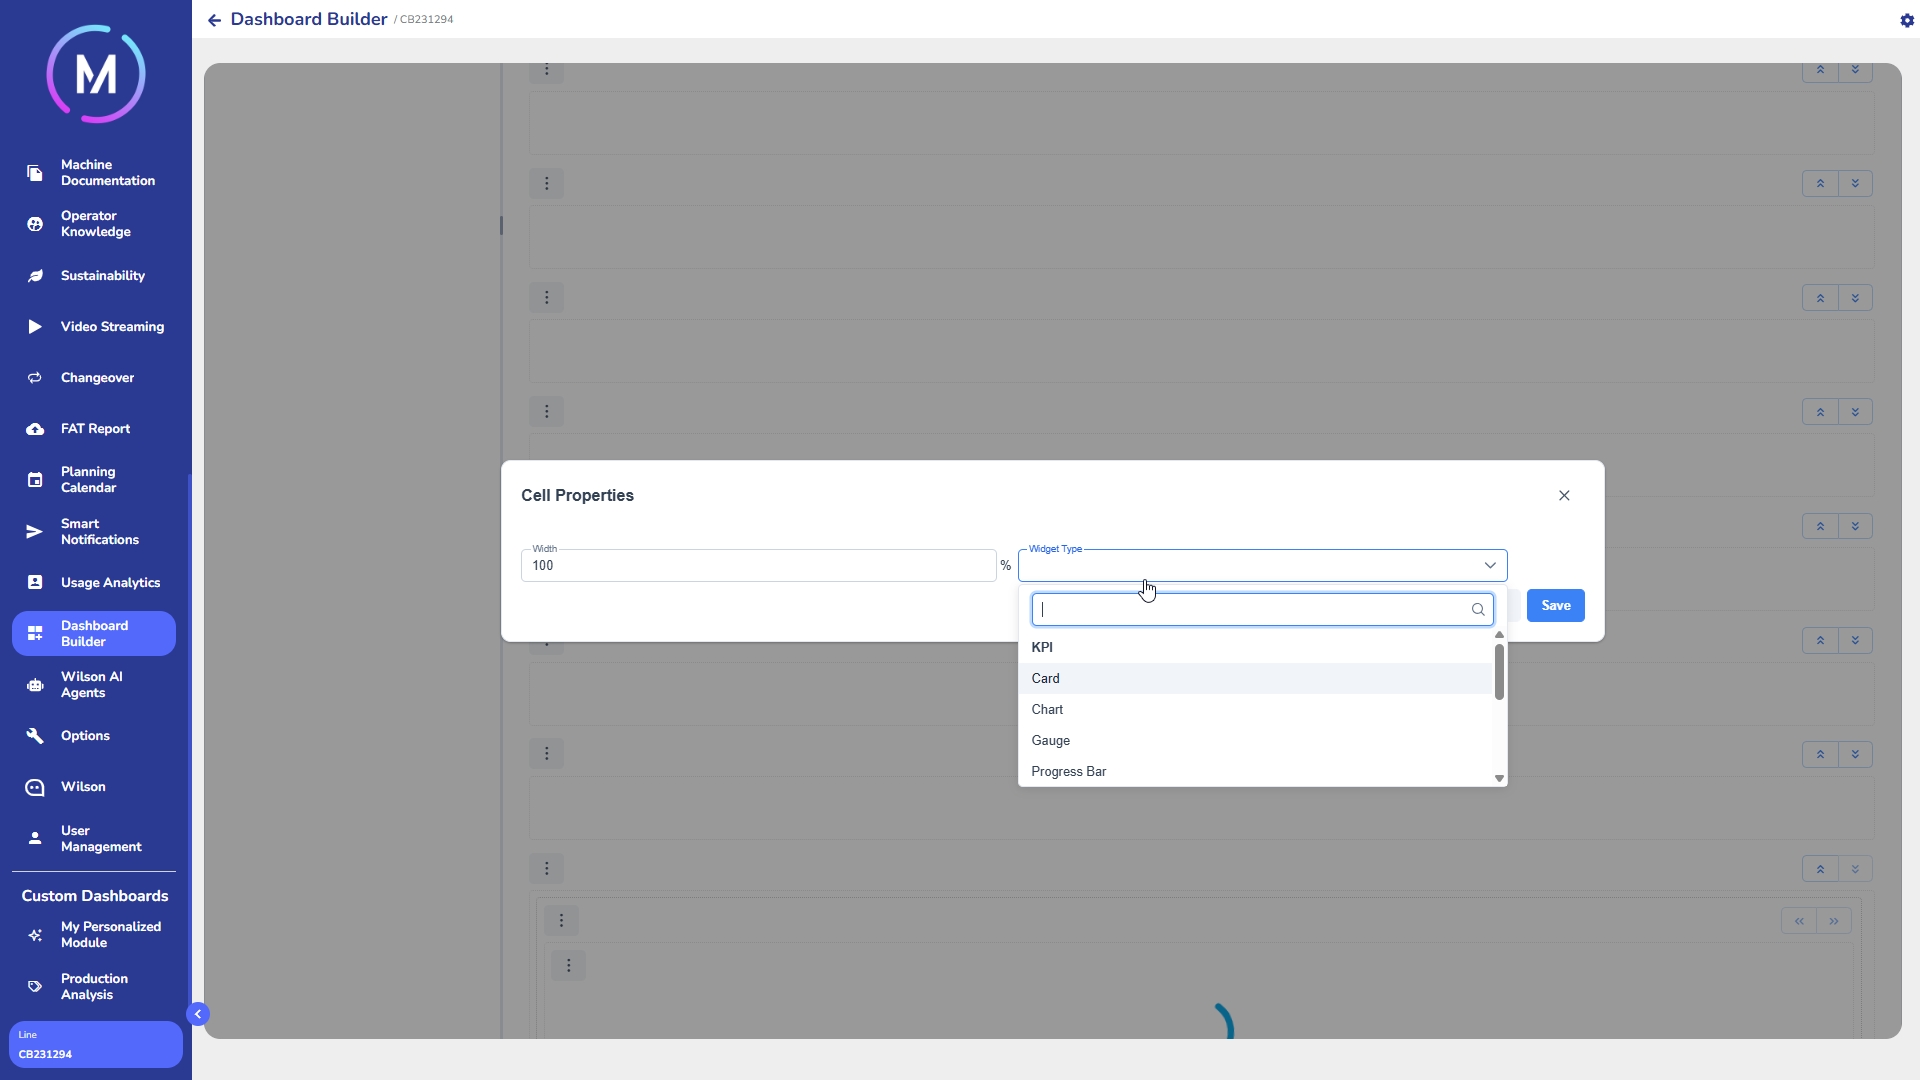The width and height of the screenshot is (1920, 1080).
Task: Collapse the sidebar with the chevron button
Action: [x=198, y=1014]
